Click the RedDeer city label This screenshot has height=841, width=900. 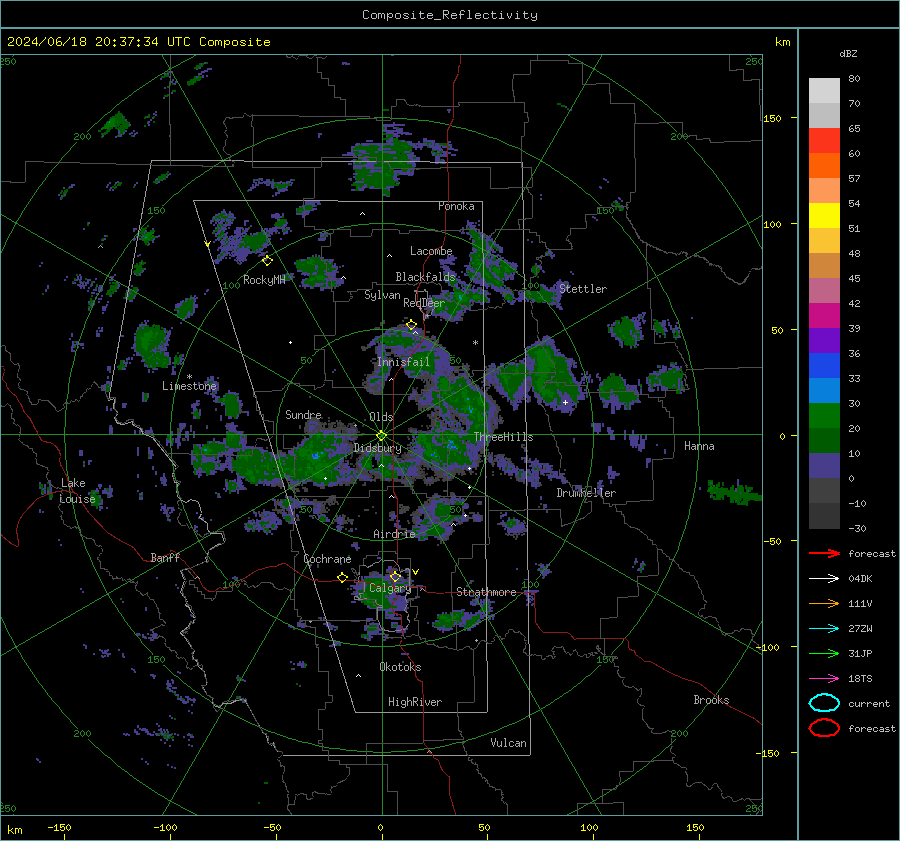point(424,303)
